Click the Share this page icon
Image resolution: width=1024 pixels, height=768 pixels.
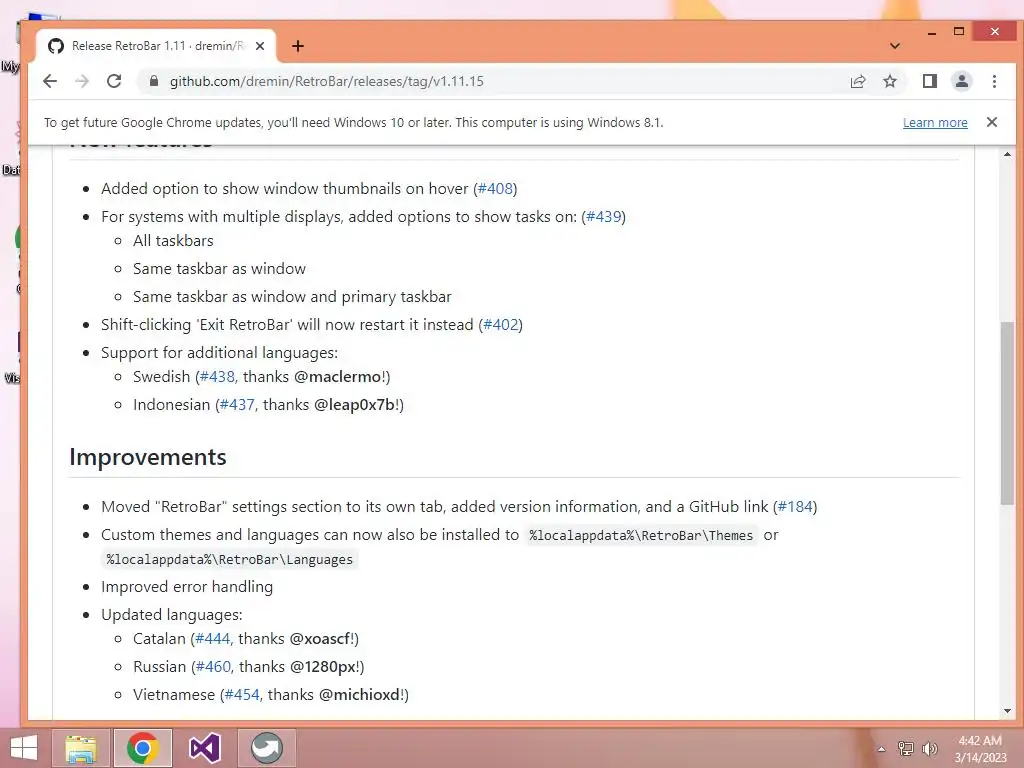[x=857, y=81]
